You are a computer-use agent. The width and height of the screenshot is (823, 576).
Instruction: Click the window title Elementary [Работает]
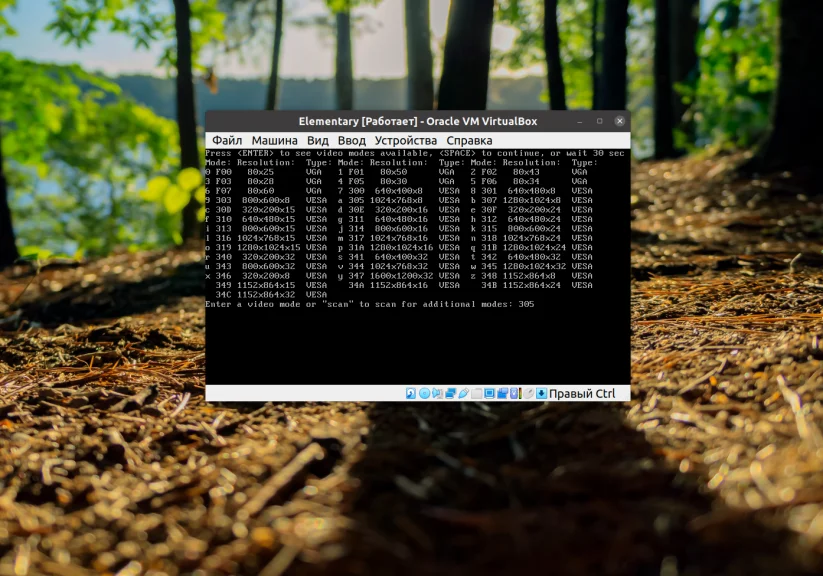point(358,121)
